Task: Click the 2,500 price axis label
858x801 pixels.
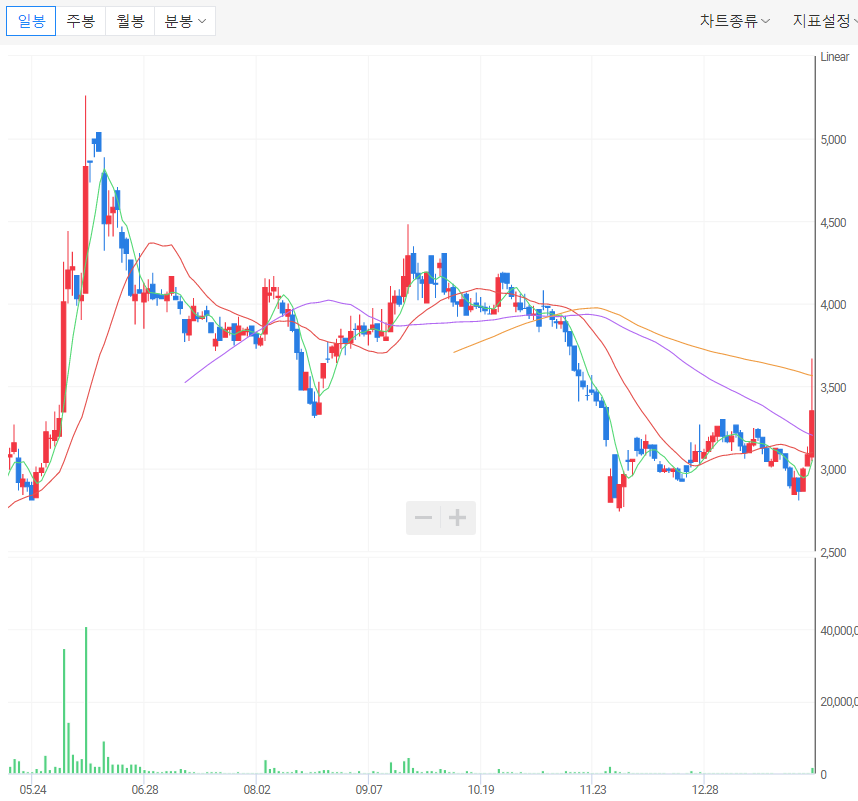Action: tap(833, 553)
